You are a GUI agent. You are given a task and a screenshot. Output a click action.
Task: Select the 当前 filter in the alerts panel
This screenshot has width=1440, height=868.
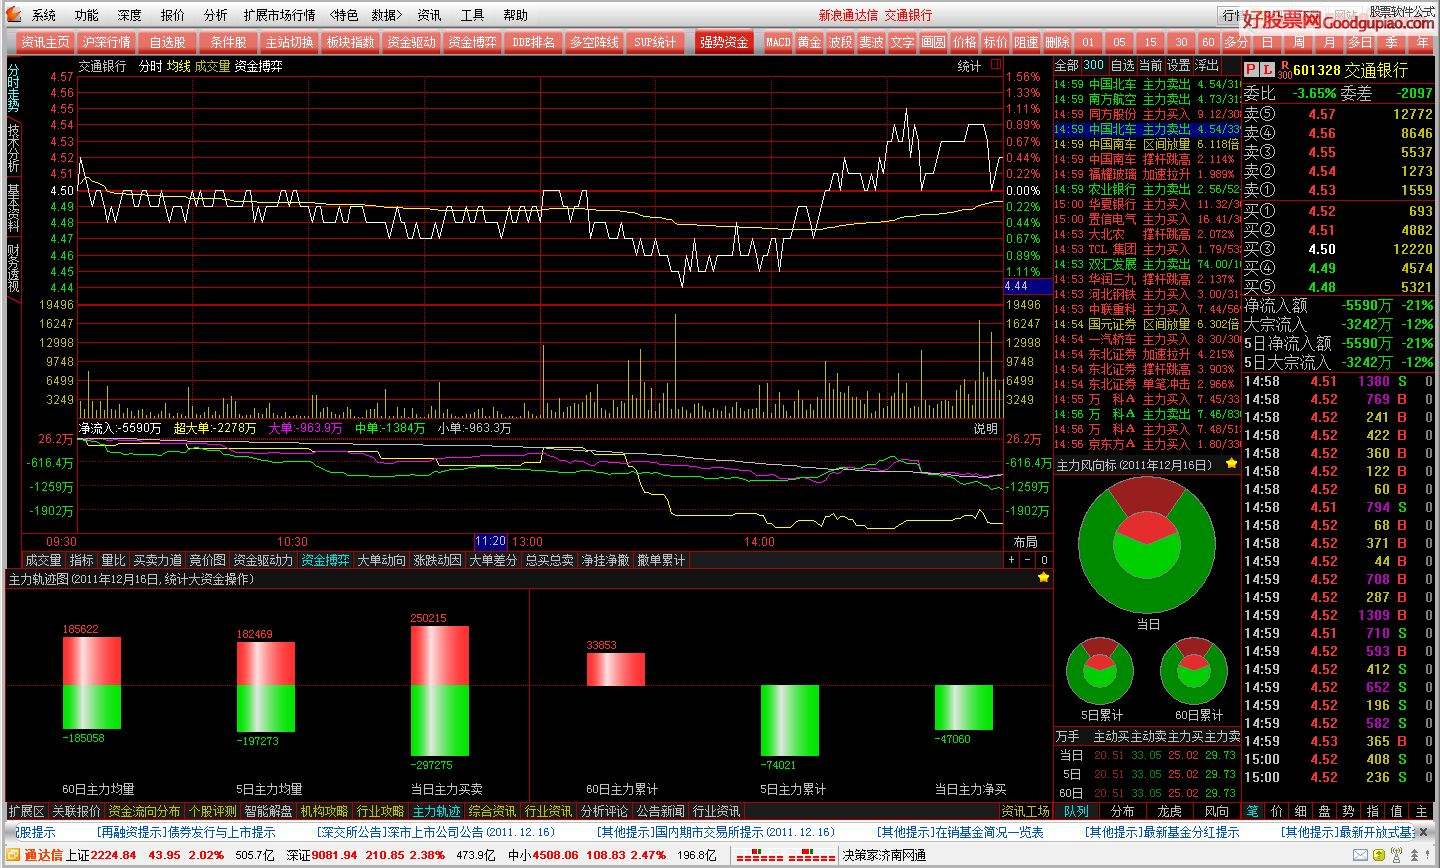[x=1150, y=65]
